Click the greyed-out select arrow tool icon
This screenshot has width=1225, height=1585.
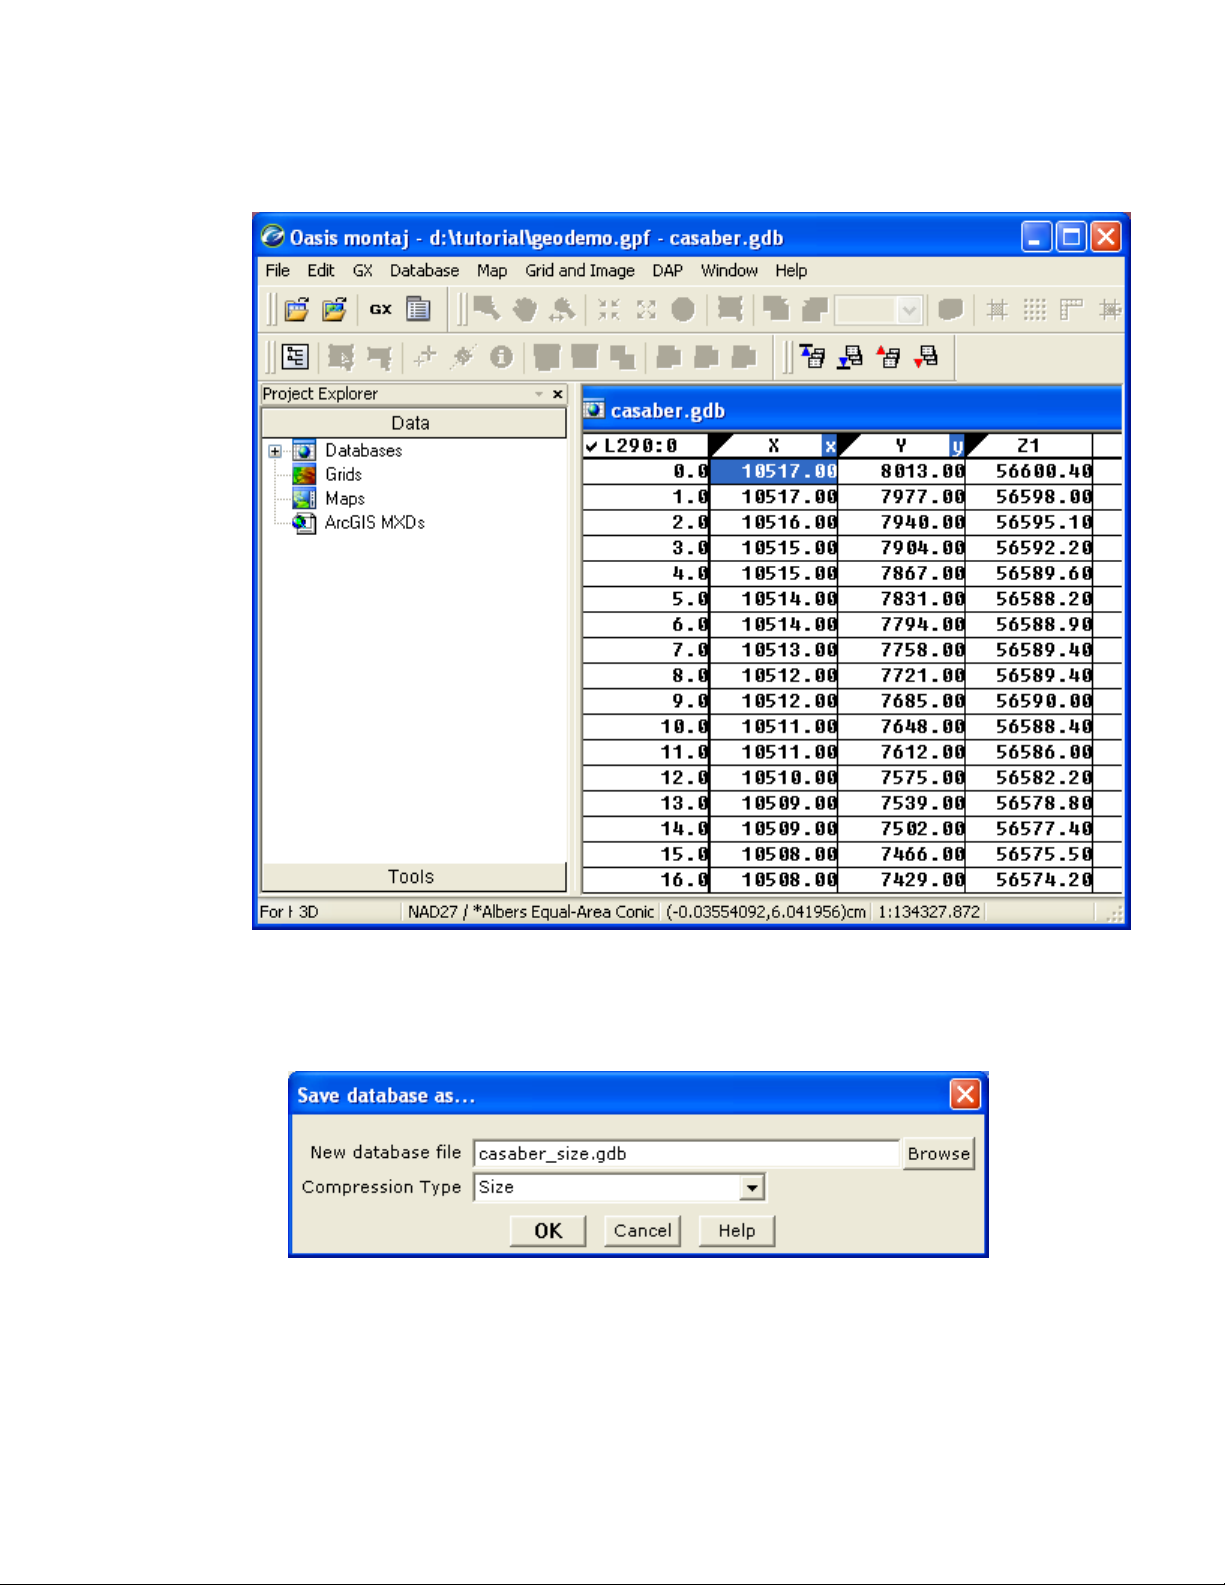coord(487,309)
